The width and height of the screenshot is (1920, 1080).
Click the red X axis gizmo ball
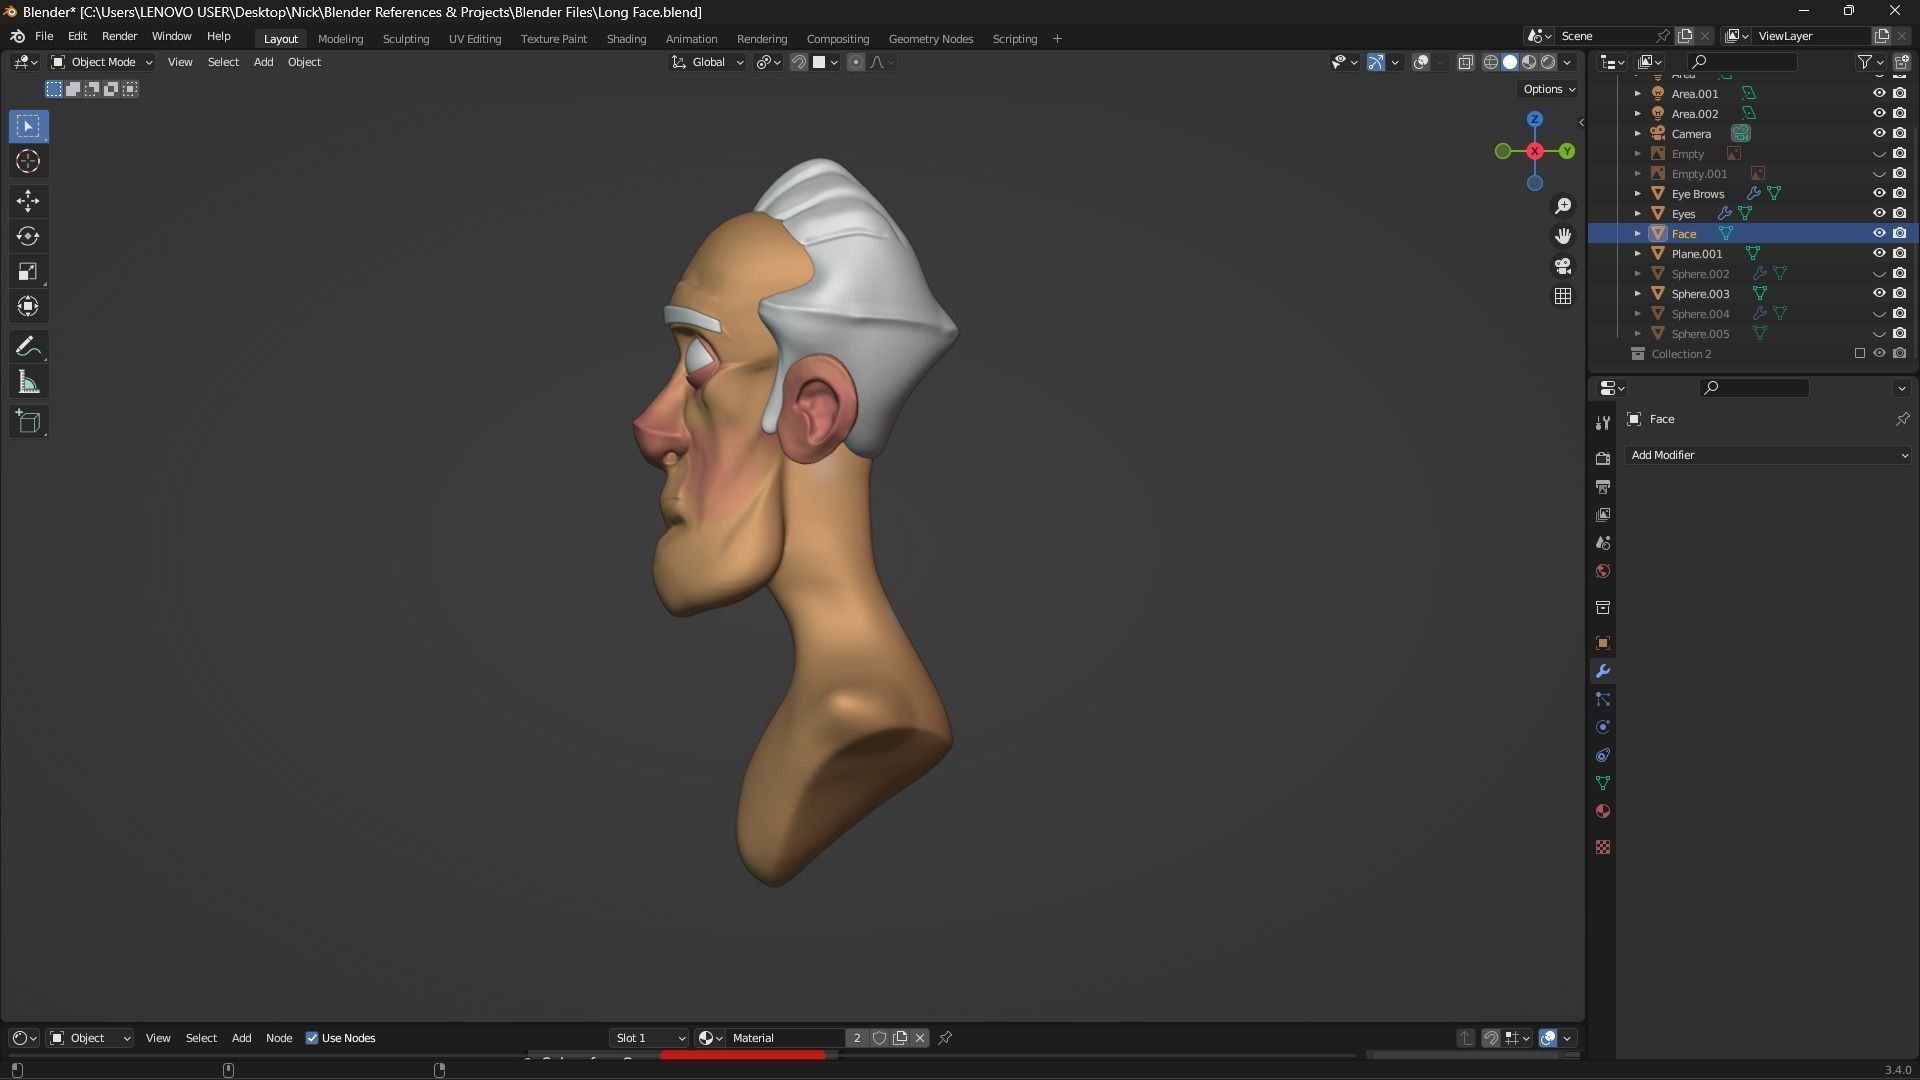click(x=1535, y=151)
